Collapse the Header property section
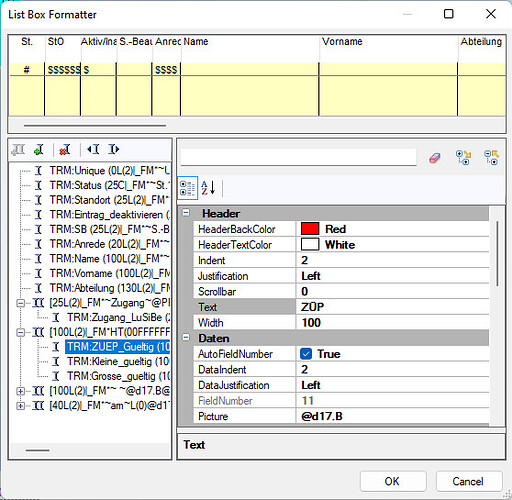Viewport: 512px width, 500px height. 186,213
